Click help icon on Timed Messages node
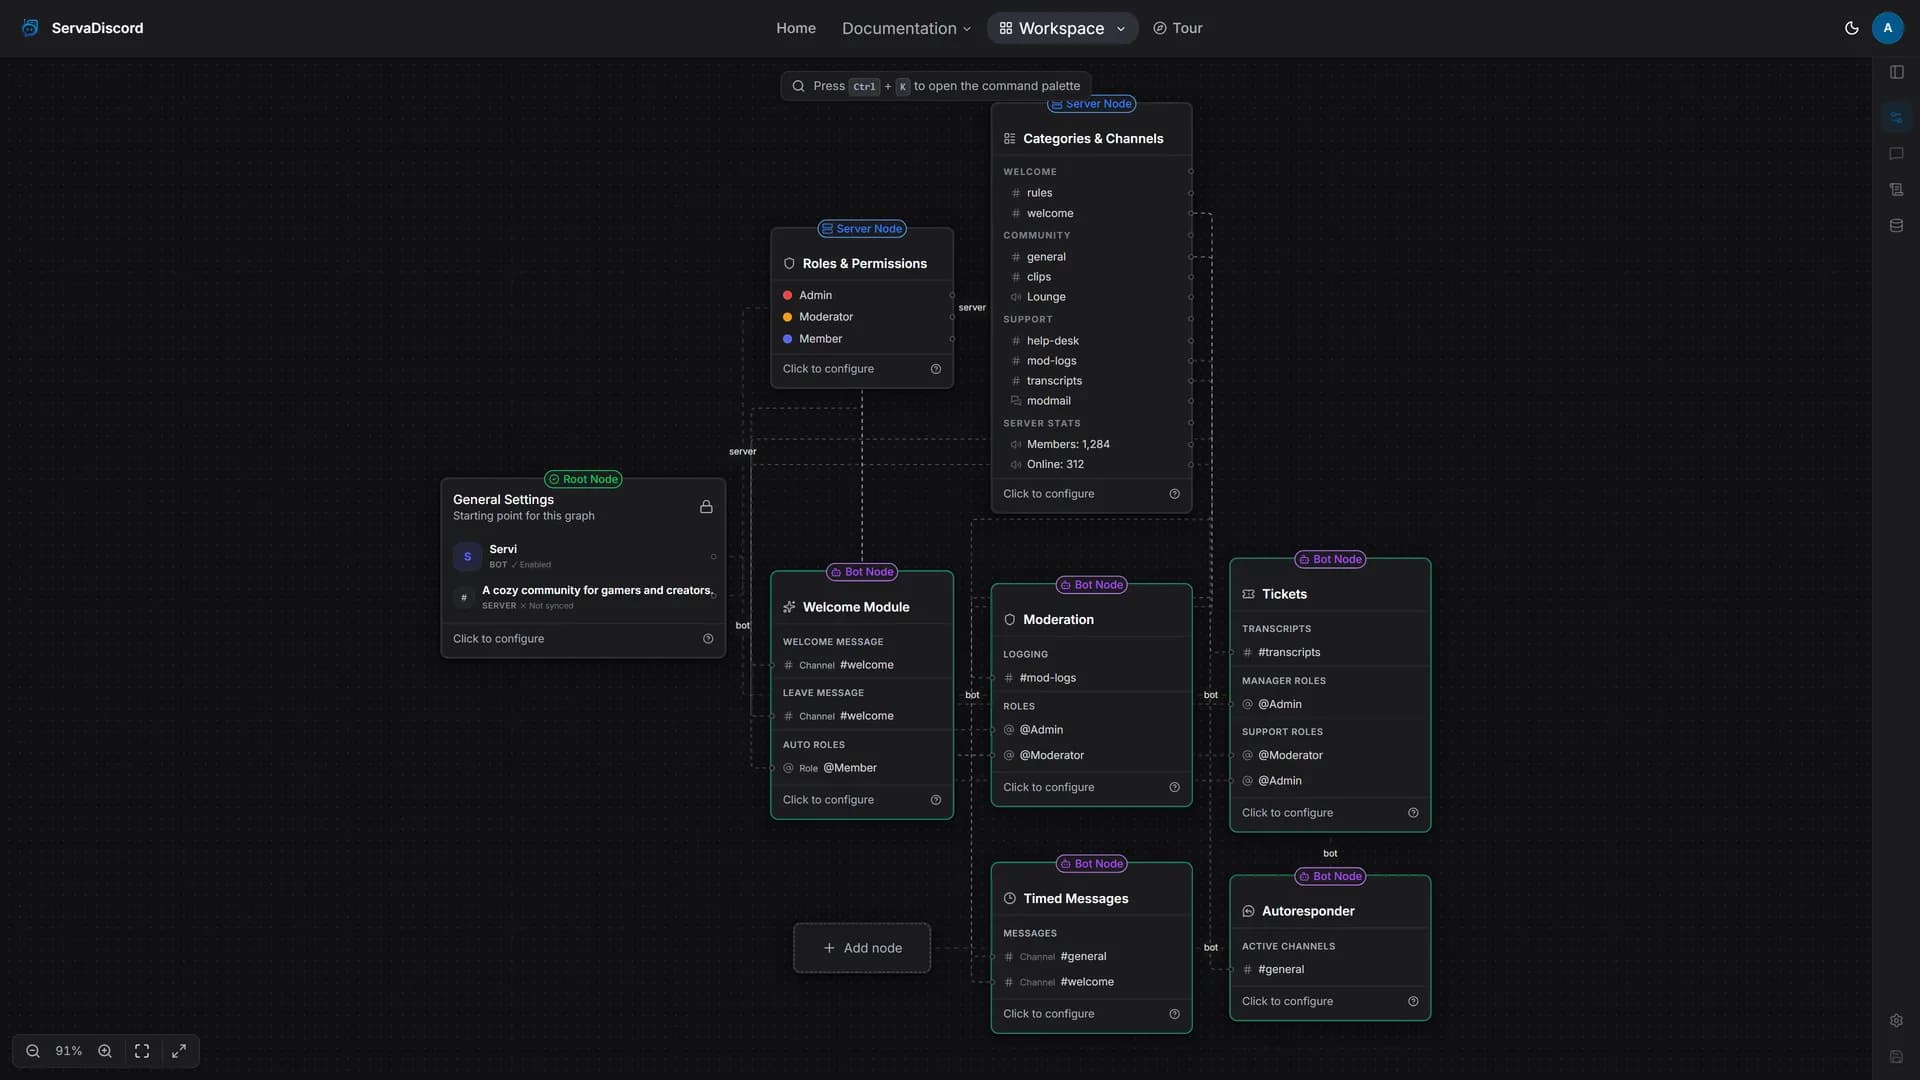This screenshot has width=1920, height=1080. click(1175, 1014)
